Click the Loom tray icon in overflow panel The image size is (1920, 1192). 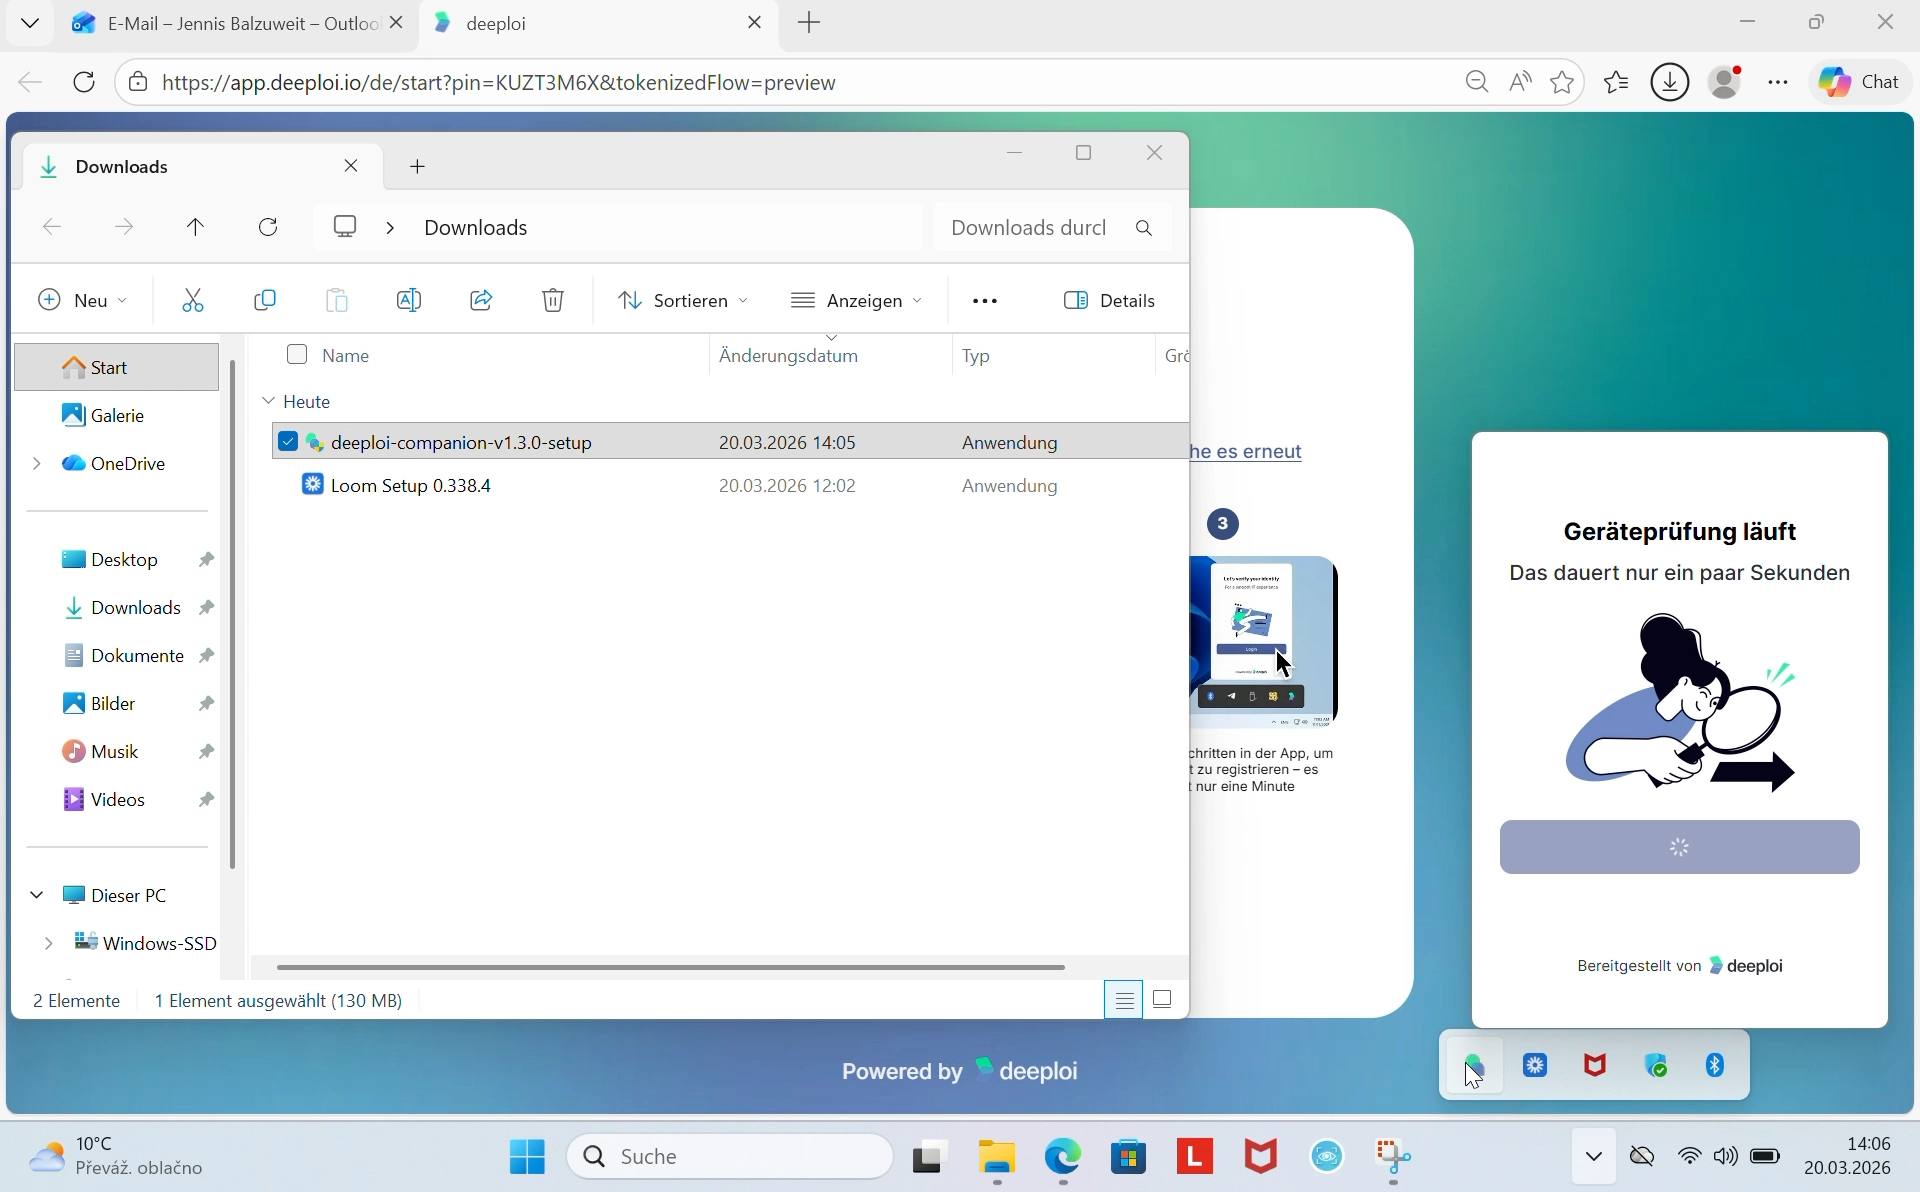(1536, 1066)
